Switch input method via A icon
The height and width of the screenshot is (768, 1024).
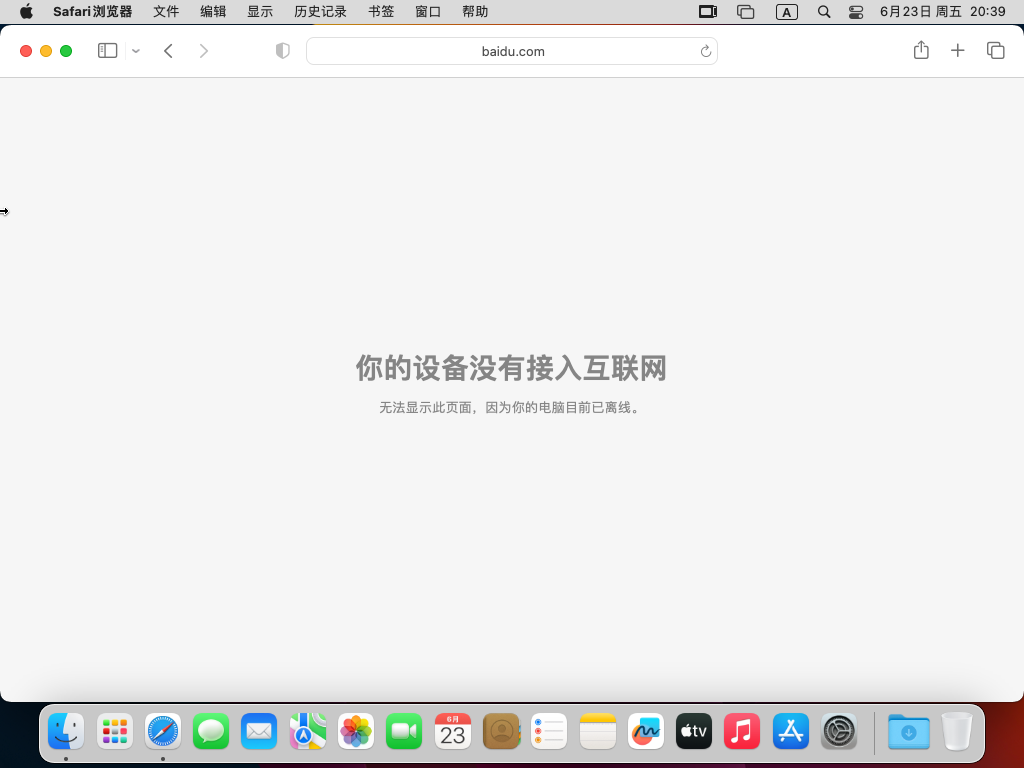point(787,12)
